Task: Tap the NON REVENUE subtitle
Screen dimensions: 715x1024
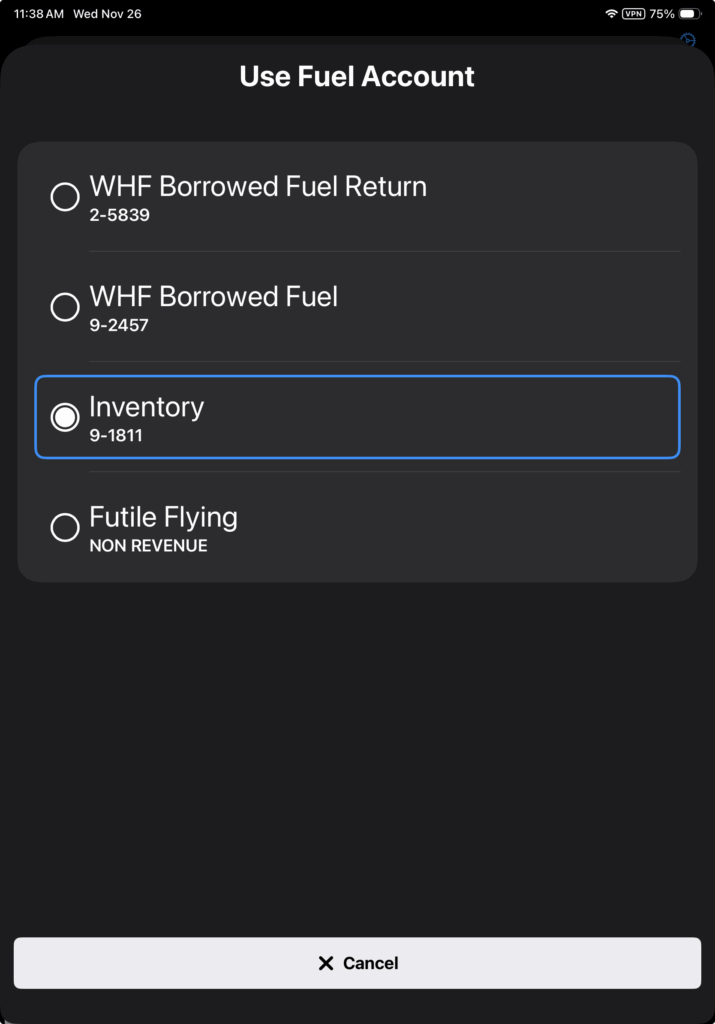Action: click(x=148, y=546)
